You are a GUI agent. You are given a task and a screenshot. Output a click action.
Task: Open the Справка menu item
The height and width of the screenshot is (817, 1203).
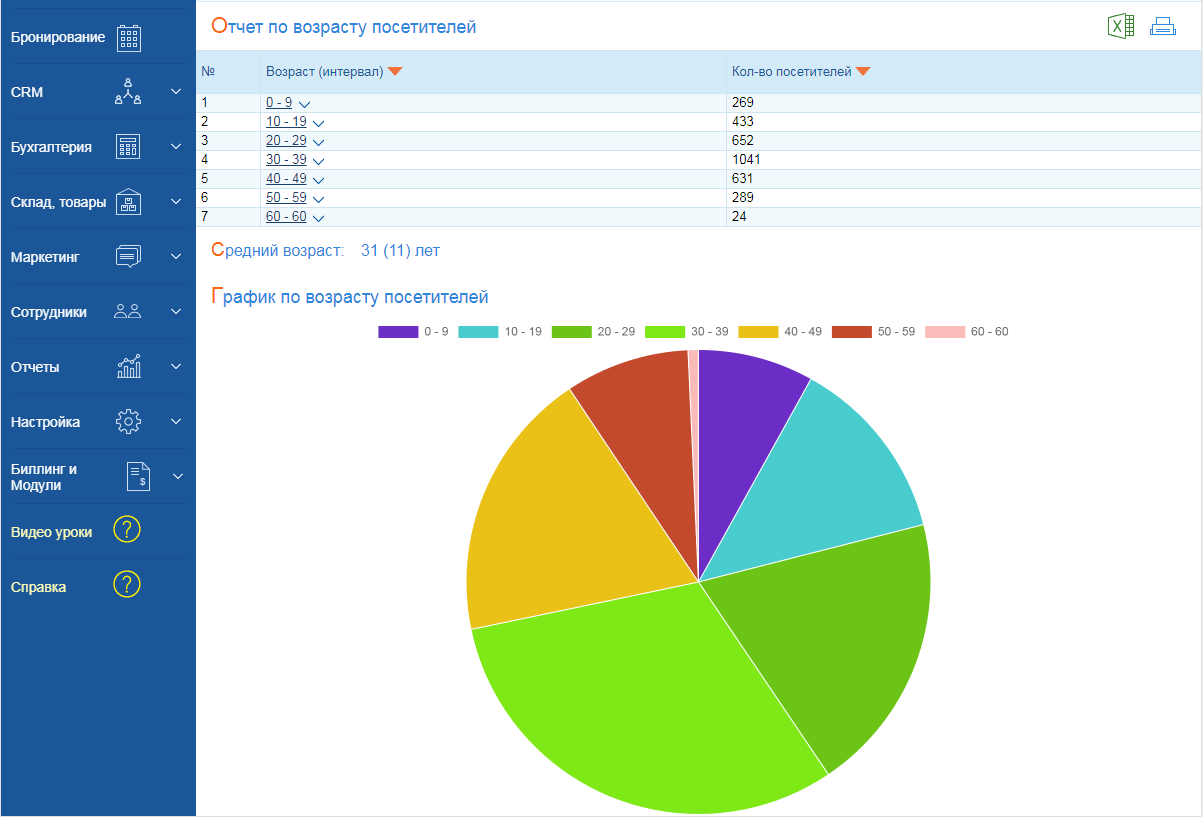(x=39, y=587)
